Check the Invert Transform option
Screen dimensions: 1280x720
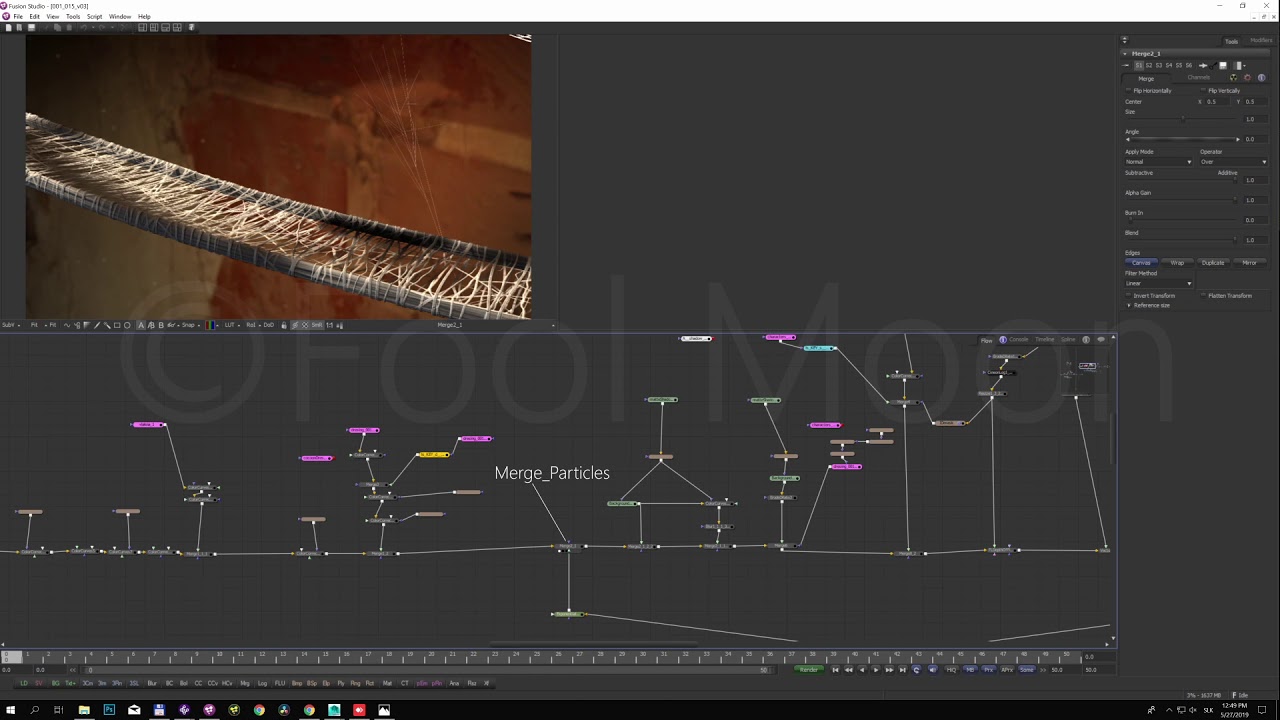coord(1129,296)
